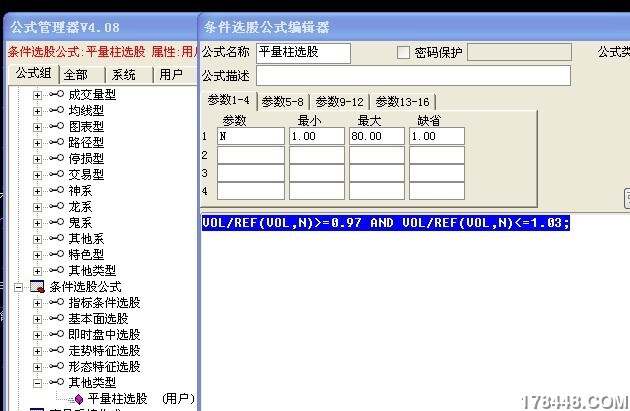This screenshot has width=630, height=411.
Task: Collapse the 条件选股公式 root node
Action: point(18,287)
